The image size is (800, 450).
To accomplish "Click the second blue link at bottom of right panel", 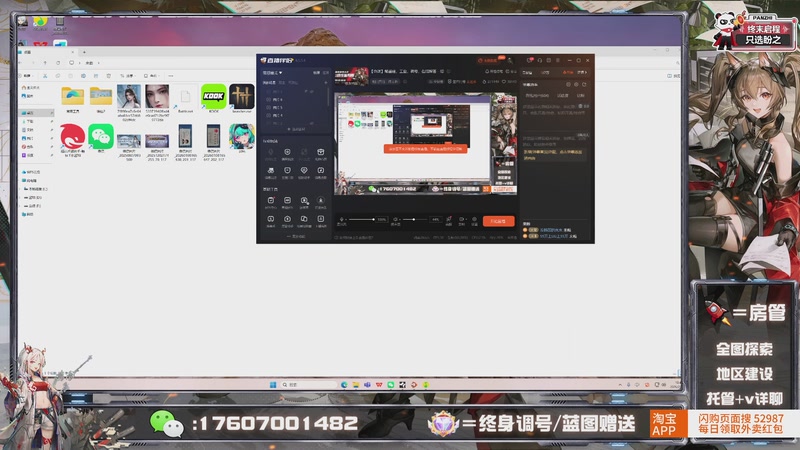I will point(554,236).
